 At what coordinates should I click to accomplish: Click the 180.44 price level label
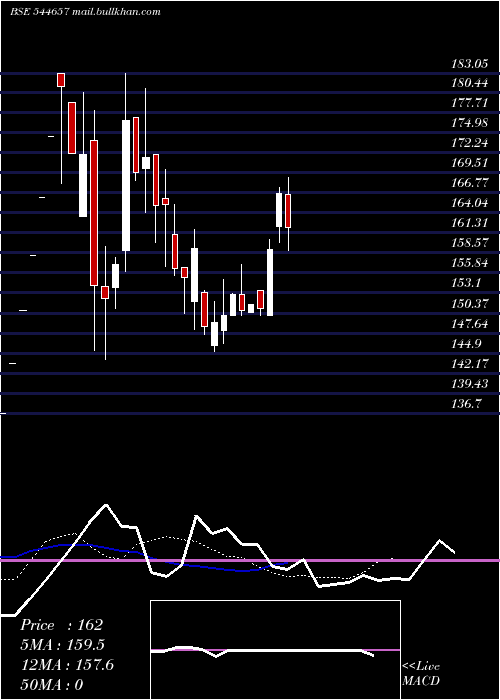point(470,83)
